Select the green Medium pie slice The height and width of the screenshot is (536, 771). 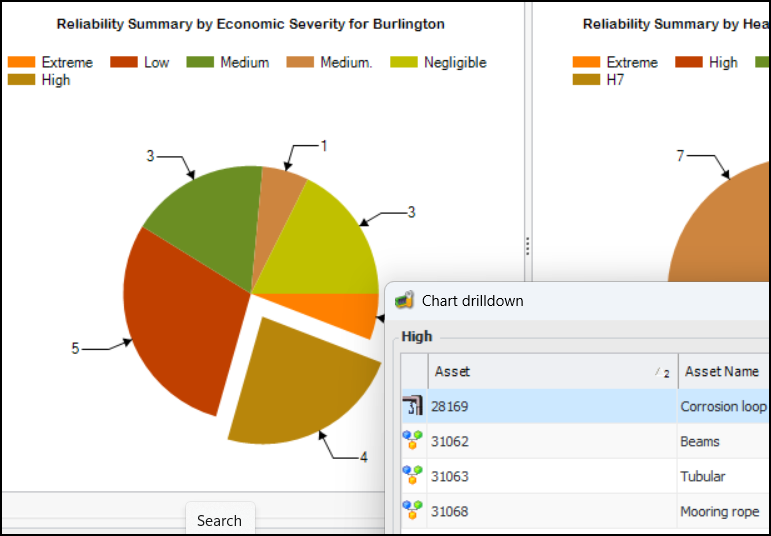(x=211, y=221)
